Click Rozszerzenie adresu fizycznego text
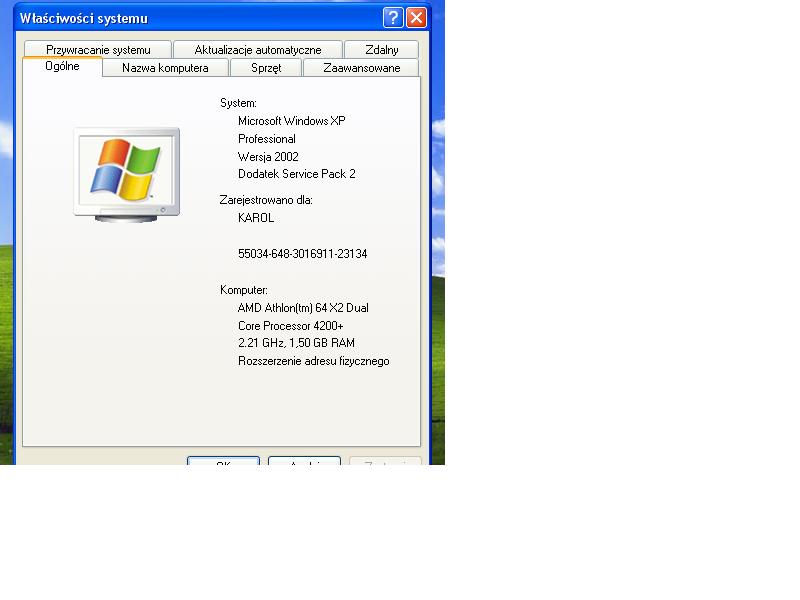The width and height of the screenshot is (800, 600). [x=313, y=361]
